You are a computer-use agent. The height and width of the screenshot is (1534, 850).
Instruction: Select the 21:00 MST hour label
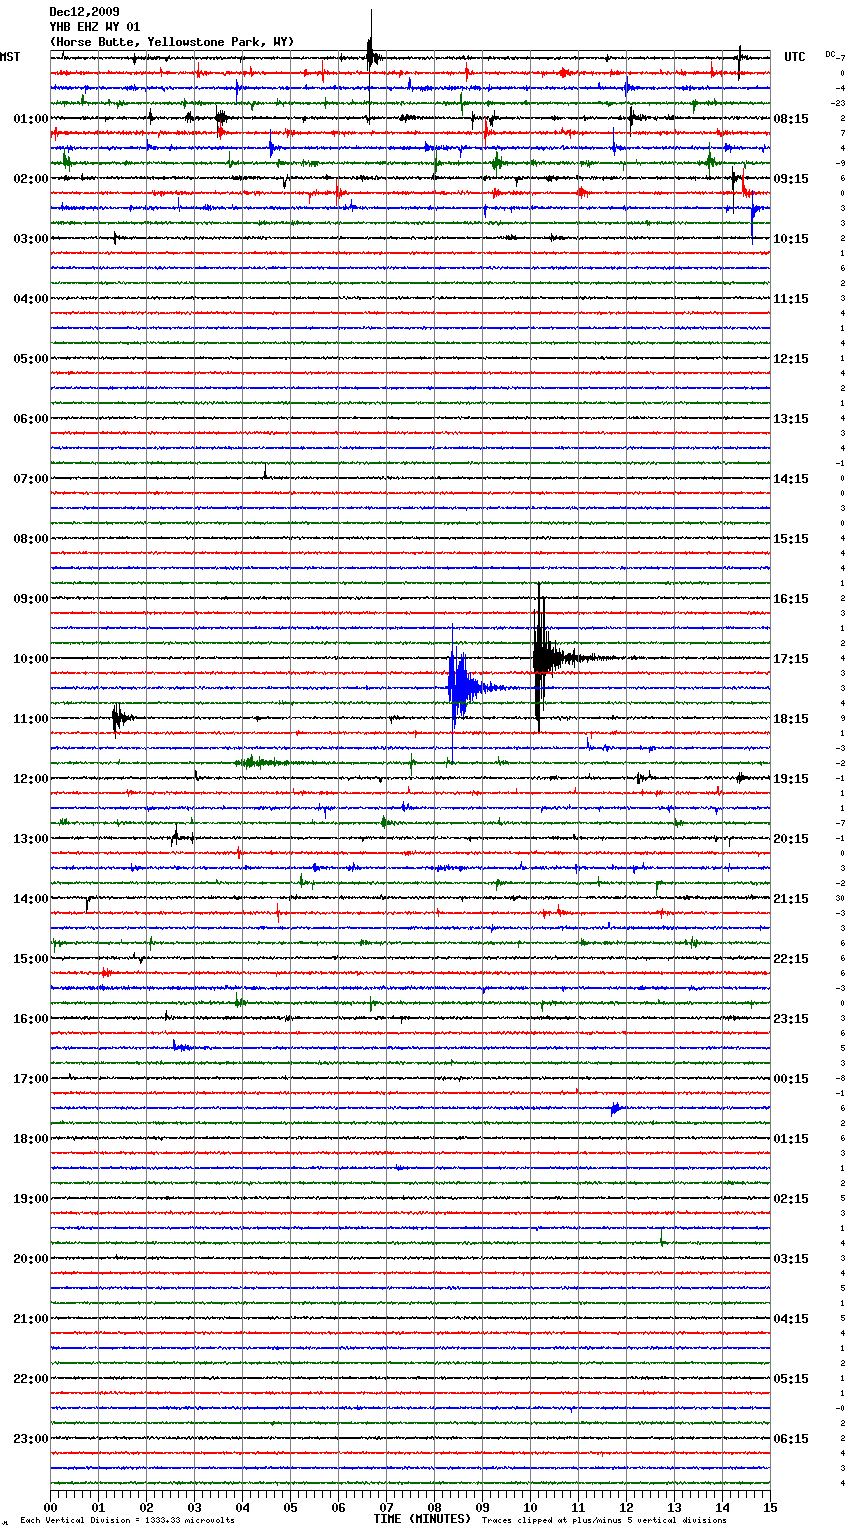click(31, 1319)
